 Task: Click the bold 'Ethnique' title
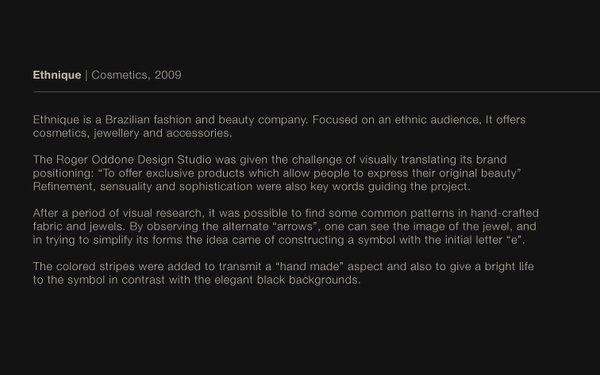pyautogui.click(x=57, y=75)
